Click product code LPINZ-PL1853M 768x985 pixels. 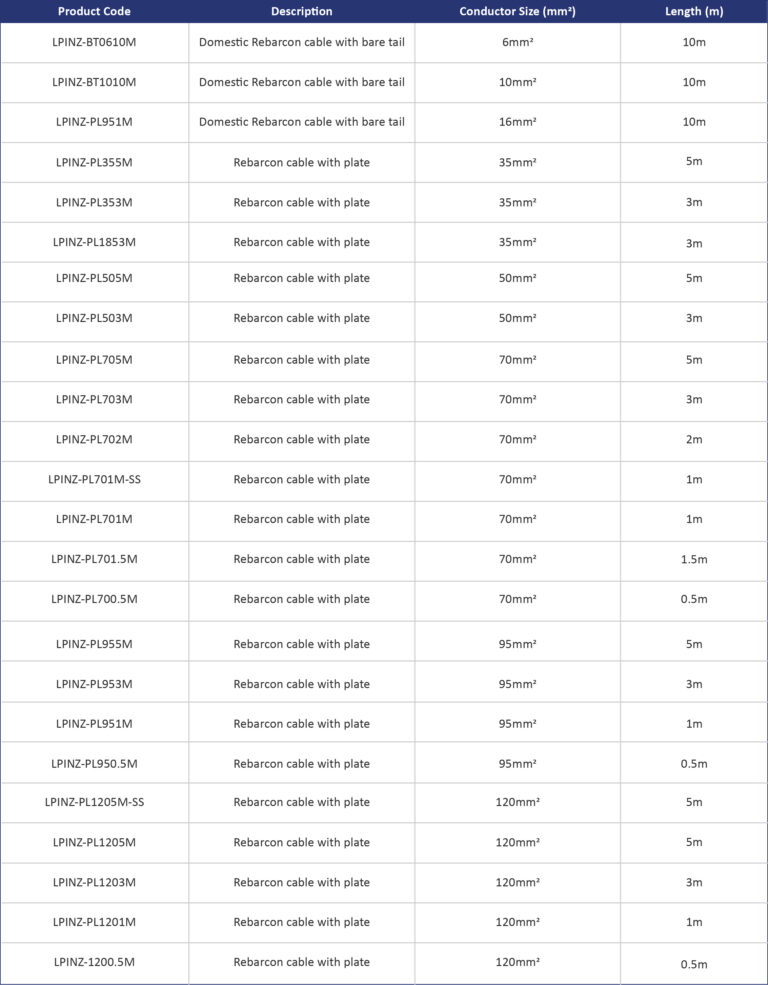pos(94,242)
